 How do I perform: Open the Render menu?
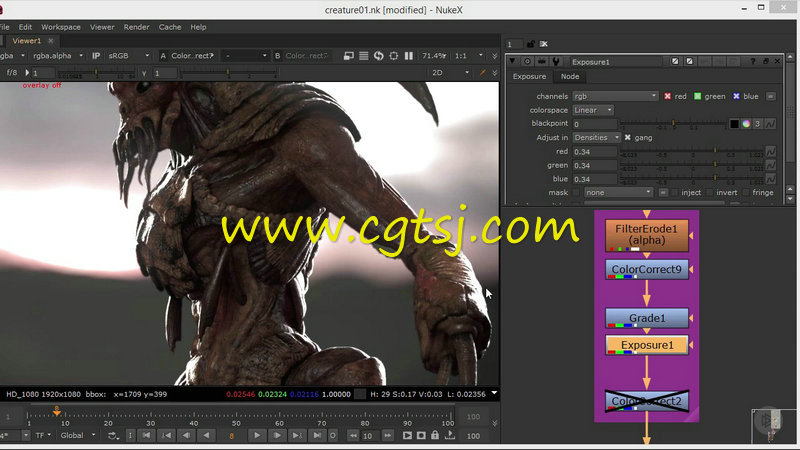(x=136, y=27)
